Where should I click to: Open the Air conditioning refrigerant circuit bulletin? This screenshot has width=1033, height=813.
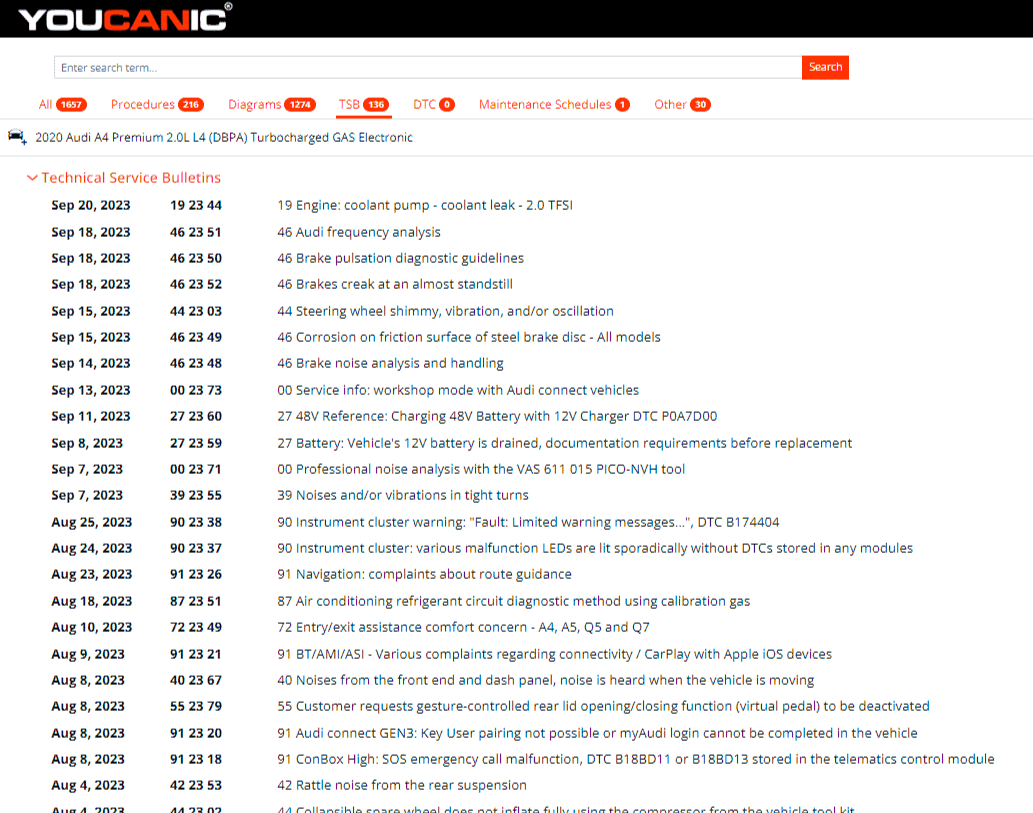pos(513,601)
